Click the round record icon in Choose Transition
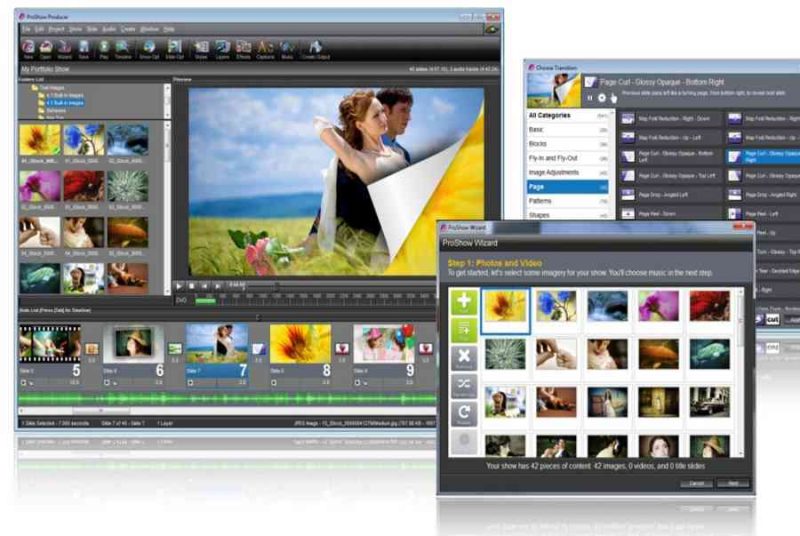Screen dimensions: 800x536 (x=602, y=98)
